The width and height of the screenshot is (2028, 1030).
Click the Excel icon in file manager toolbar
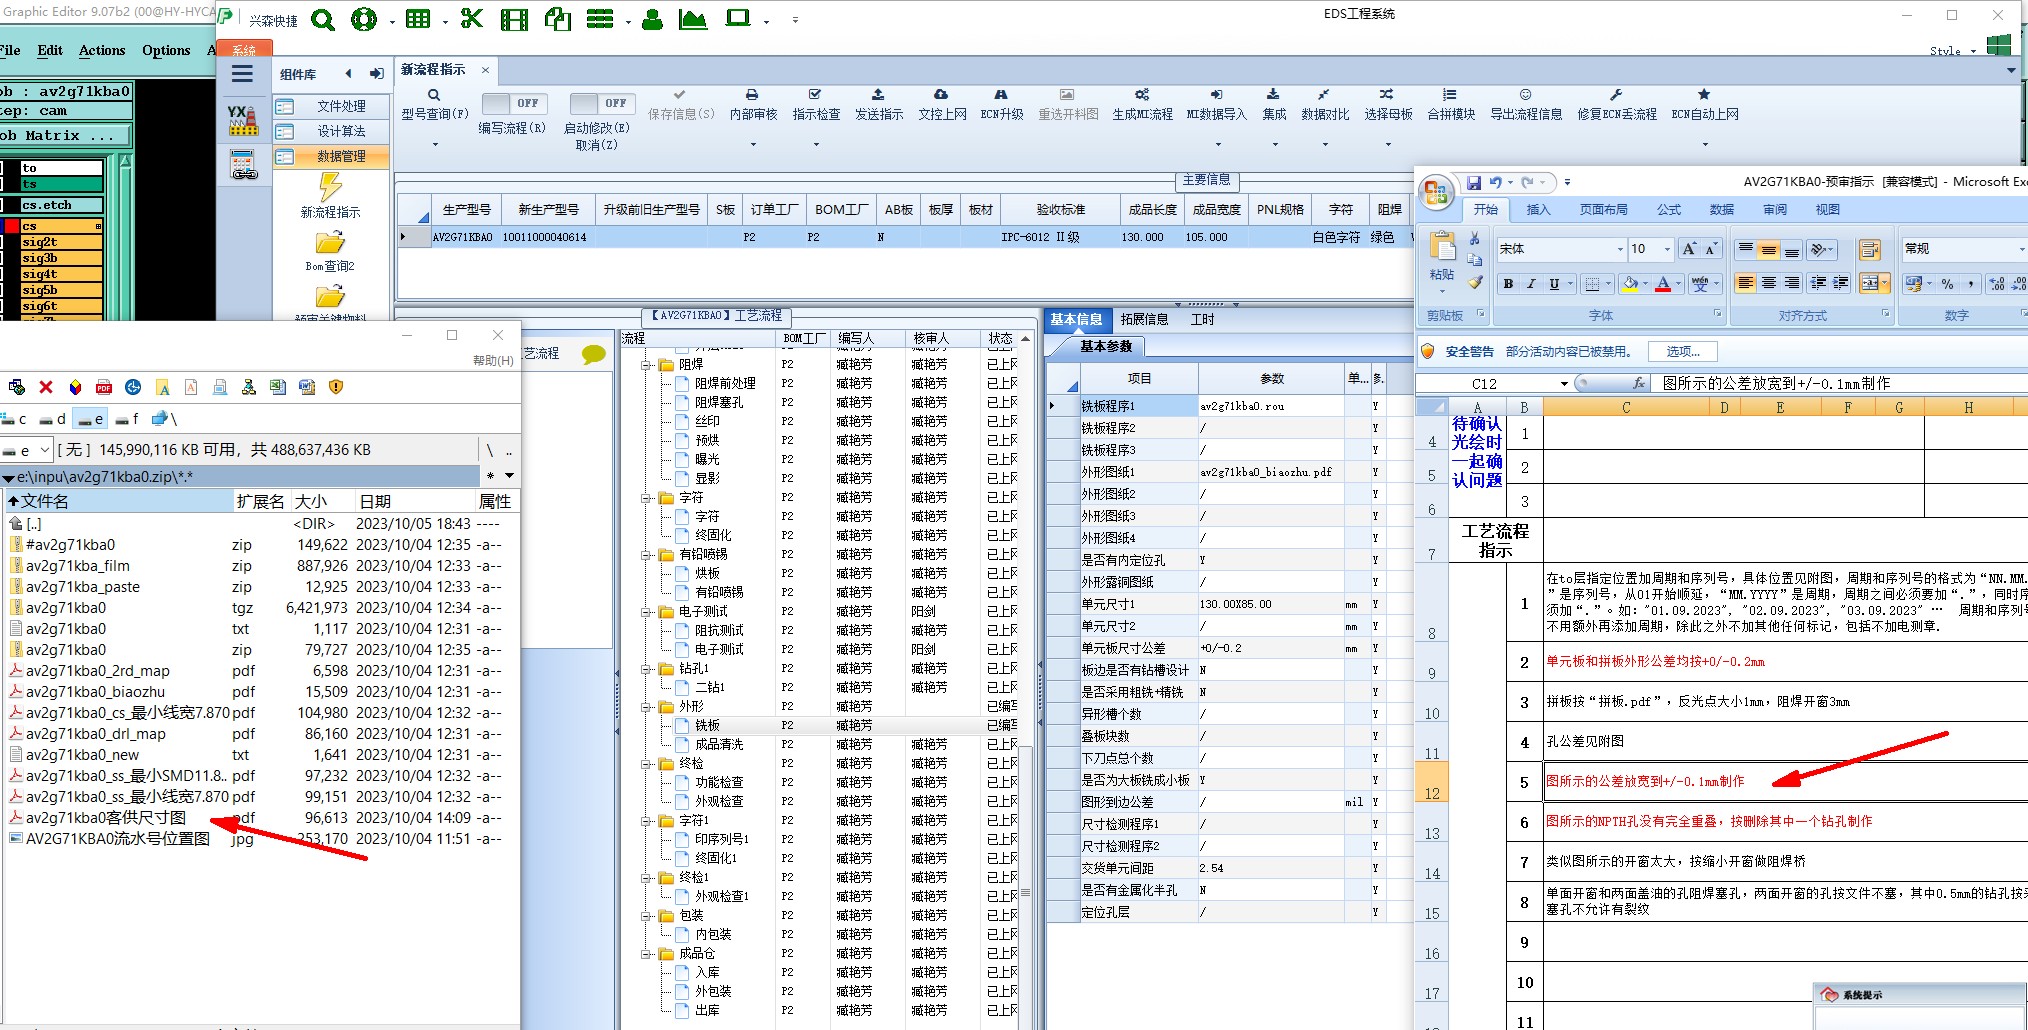click(x=278, y=387)
